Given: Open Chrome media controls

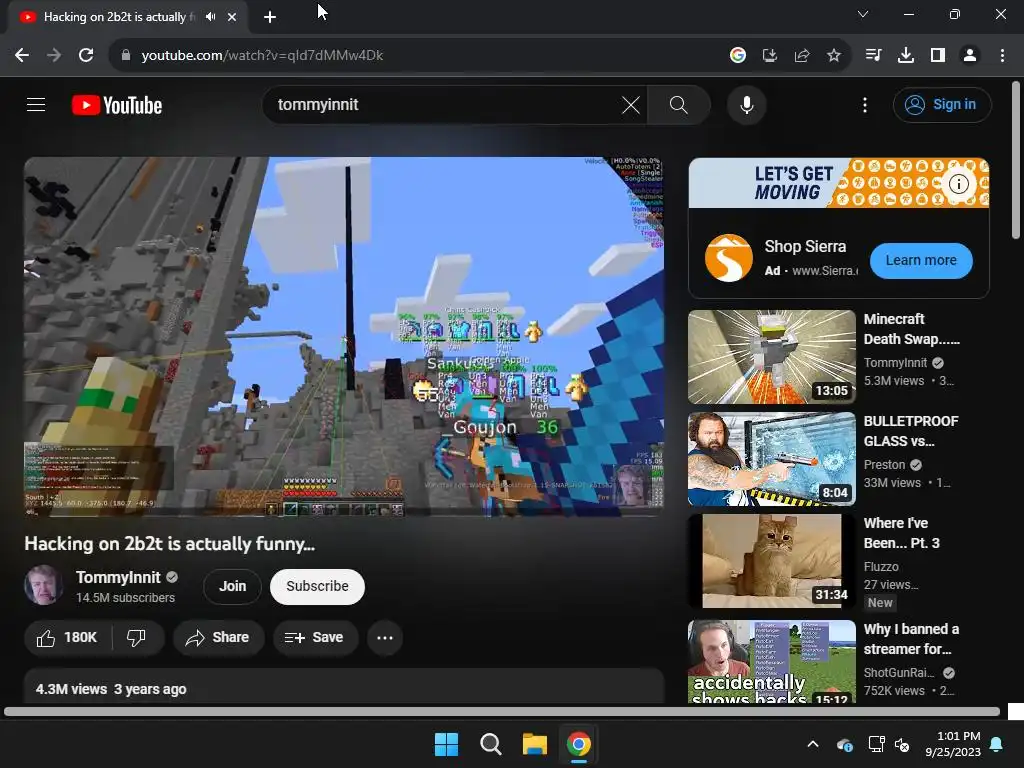Looking at the screenshot, I should coord(873,56).
